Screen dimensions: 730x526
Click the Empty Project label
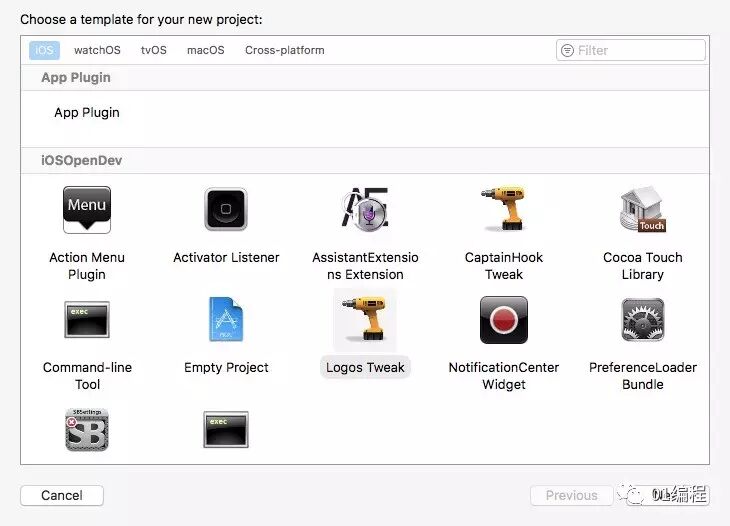pos(226,368)
